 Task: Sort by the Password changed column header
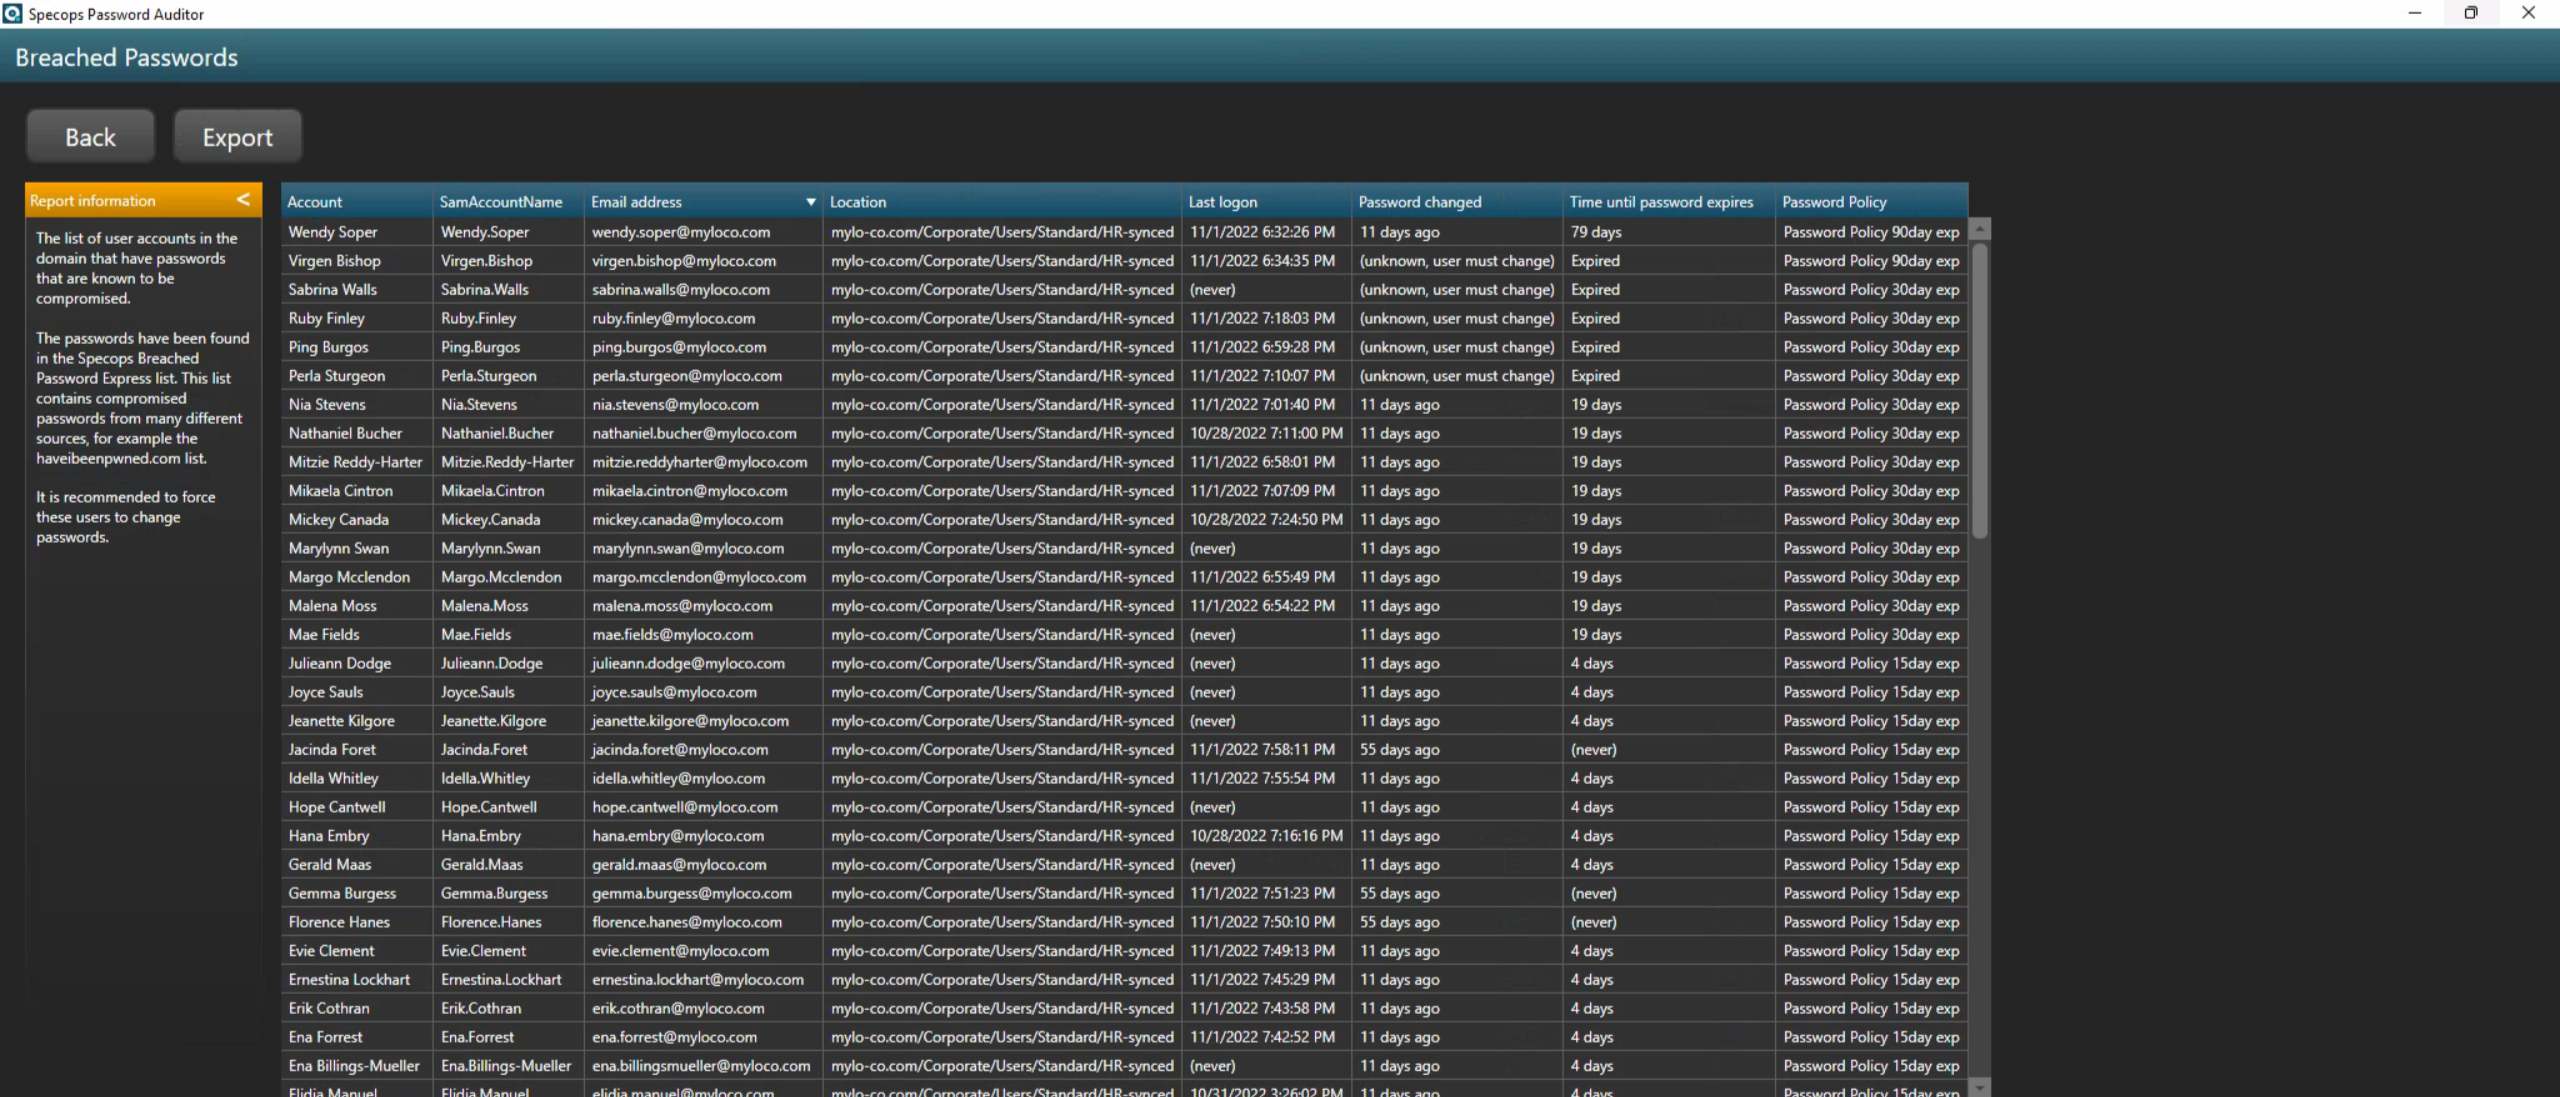tap(1457, 202)
